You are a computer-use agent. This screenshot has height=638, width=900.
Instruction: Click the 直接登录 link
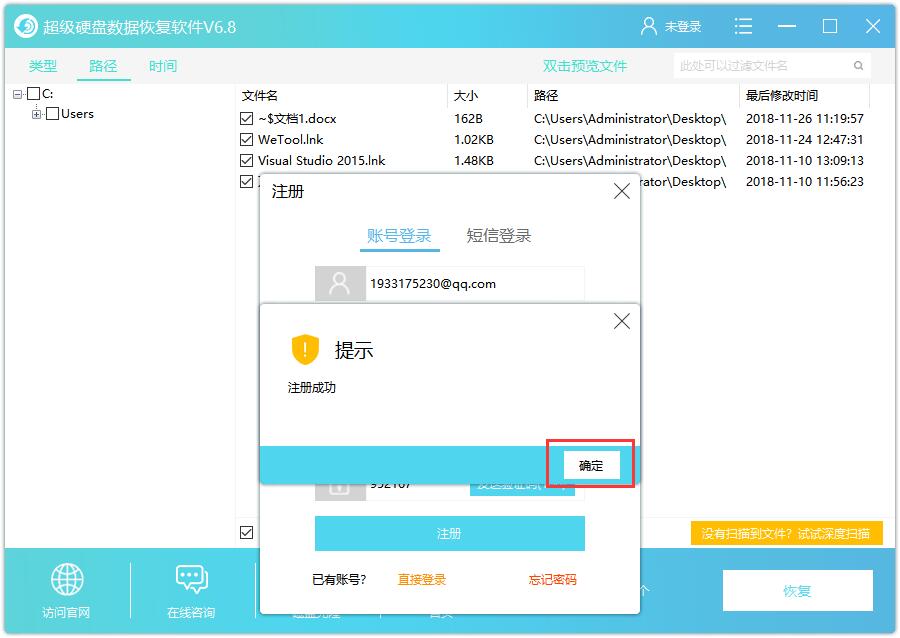[421, 580]
